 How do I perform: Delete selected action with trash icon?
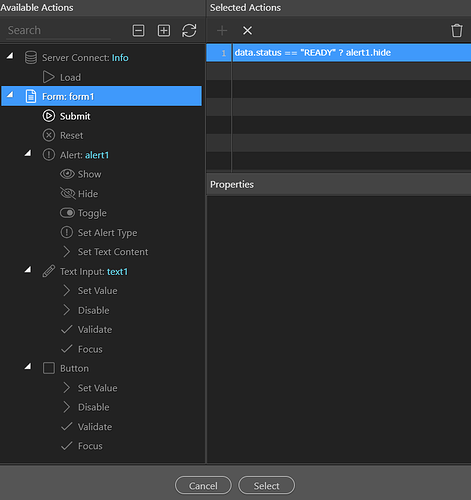(x=457, y=30)
